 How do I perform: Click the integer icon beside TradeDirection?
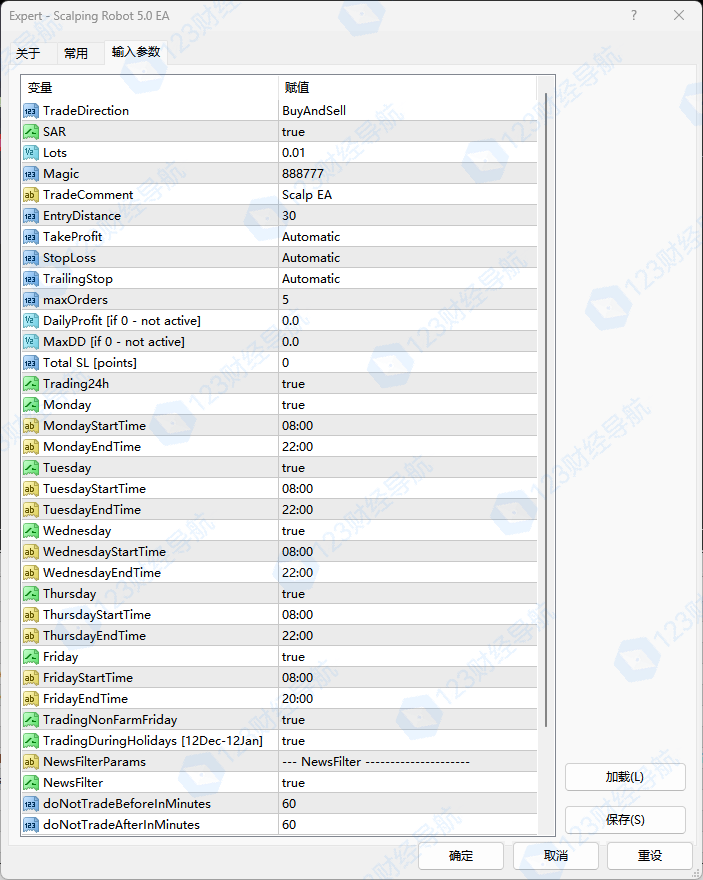[31, 111]
